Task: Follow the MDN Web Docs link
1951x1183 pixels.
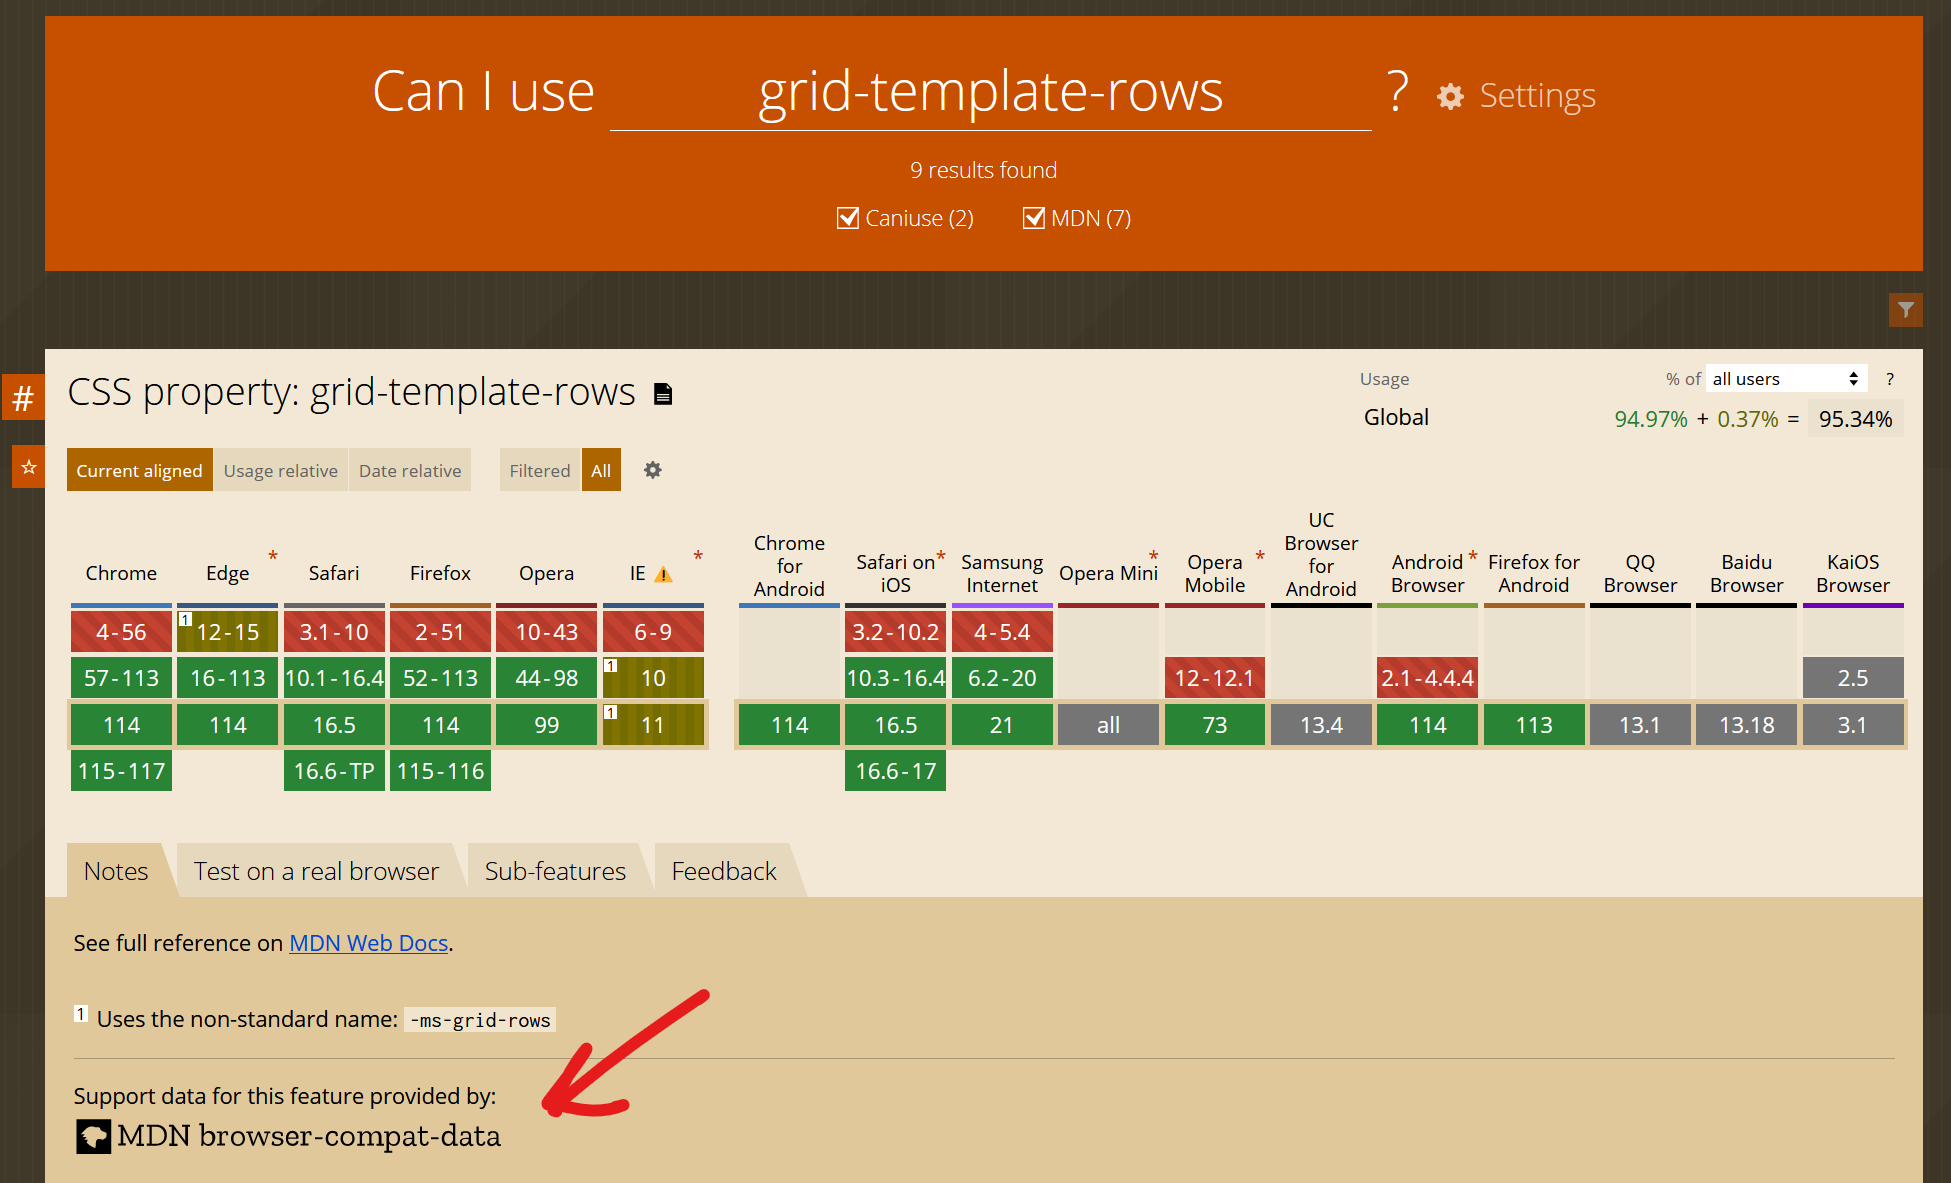Action: pyautogui.click(x=368, y=943)
